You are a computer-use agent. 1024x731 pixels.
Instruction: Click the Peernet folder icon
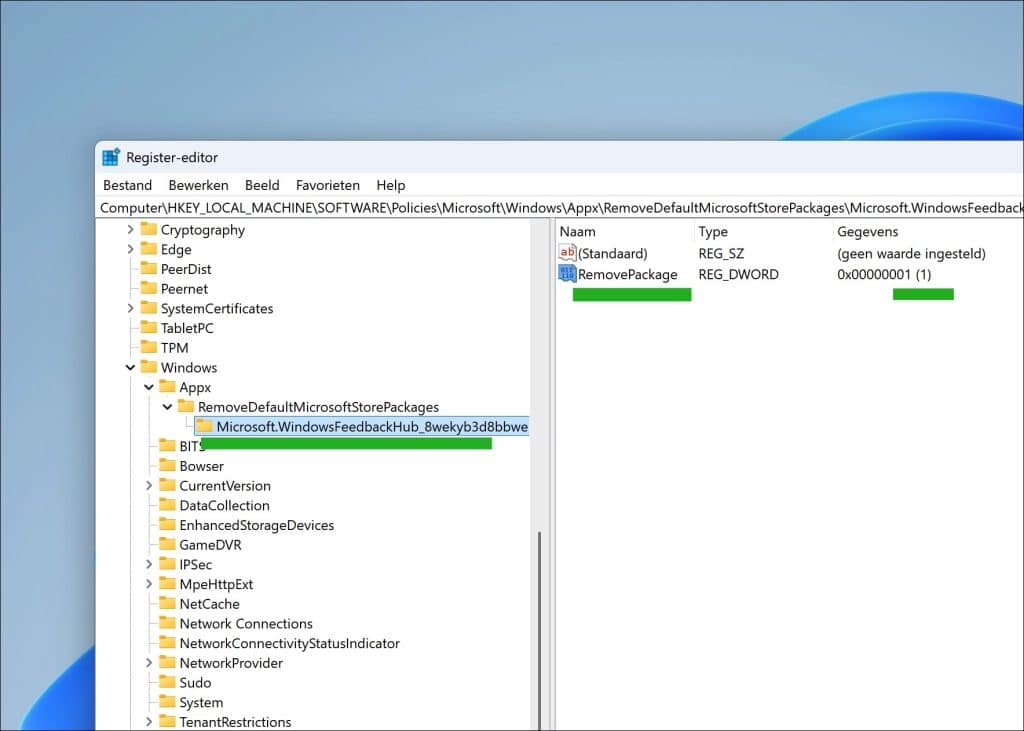click(x=149, y=287)
